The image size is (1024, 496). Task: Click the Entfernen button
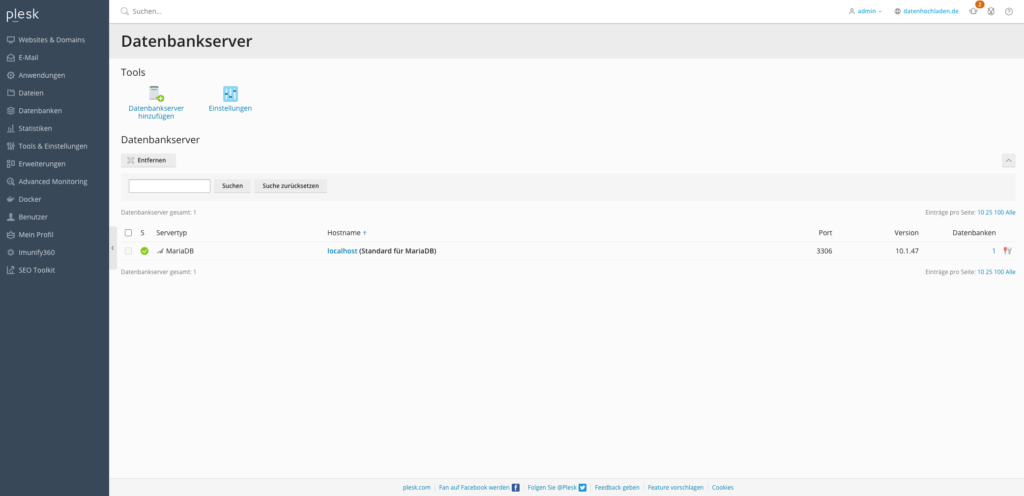148,160
